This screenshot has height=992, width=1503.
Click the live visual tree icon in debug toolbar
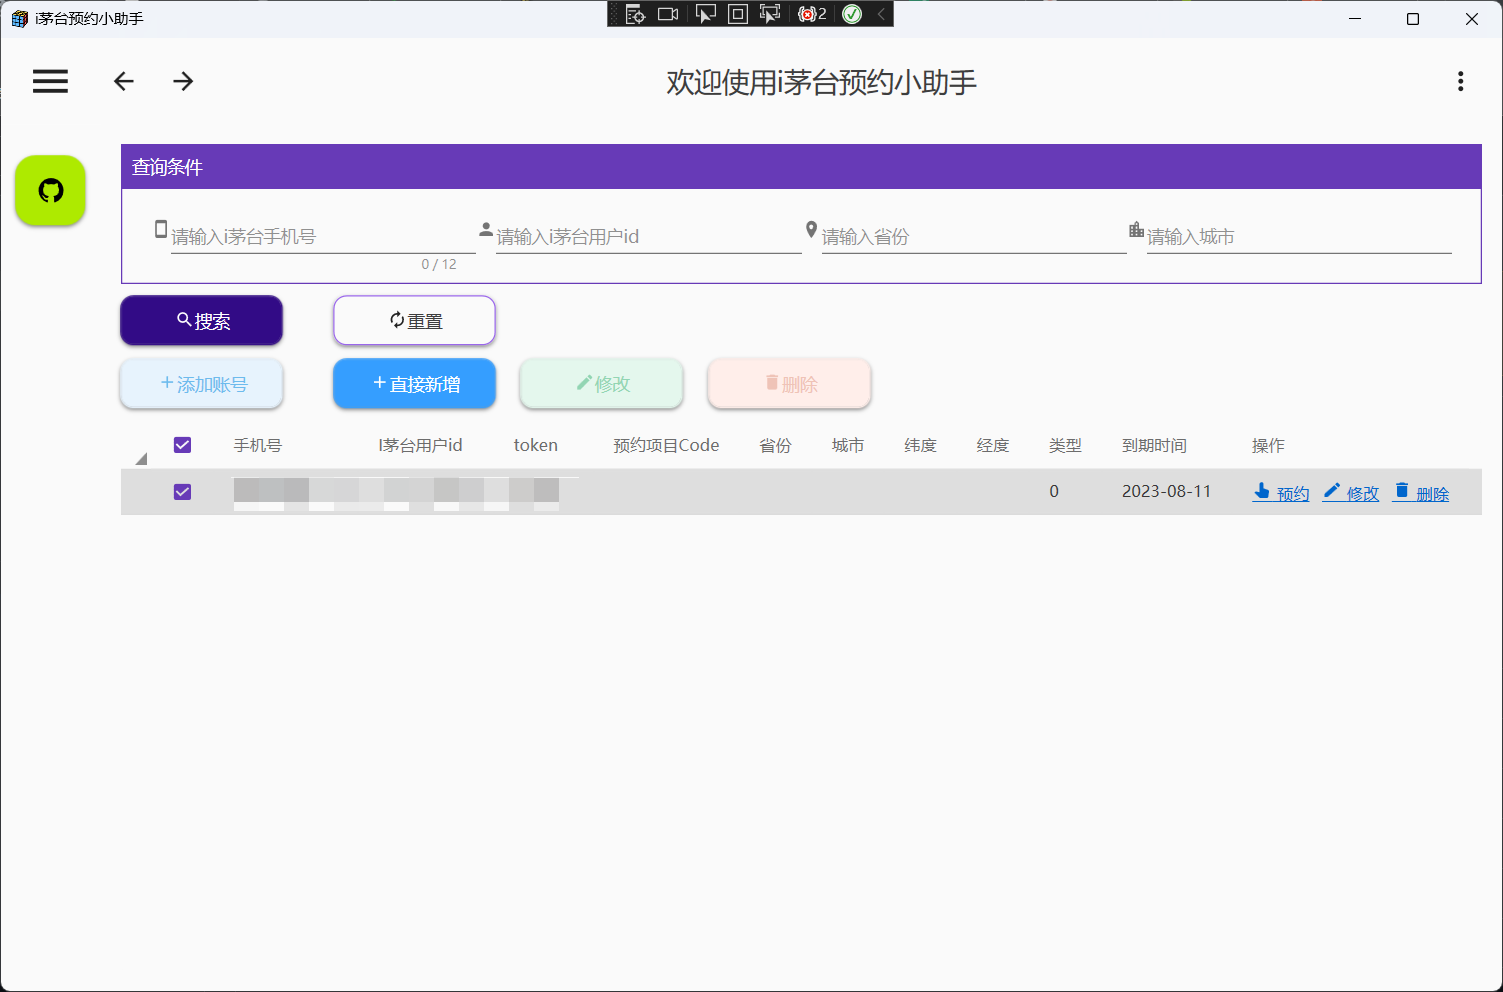coord(635,14)
